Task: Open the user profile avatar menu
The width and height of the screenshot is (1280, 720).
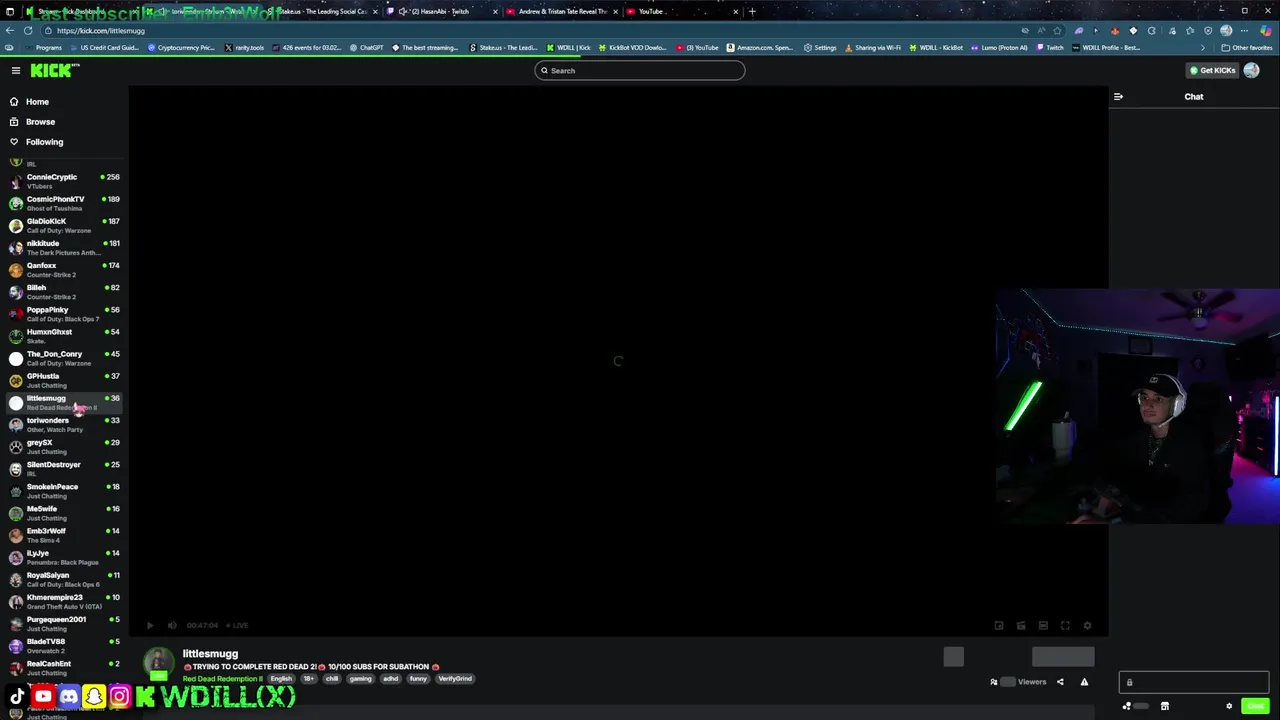Action: (x=1252, y=70)
